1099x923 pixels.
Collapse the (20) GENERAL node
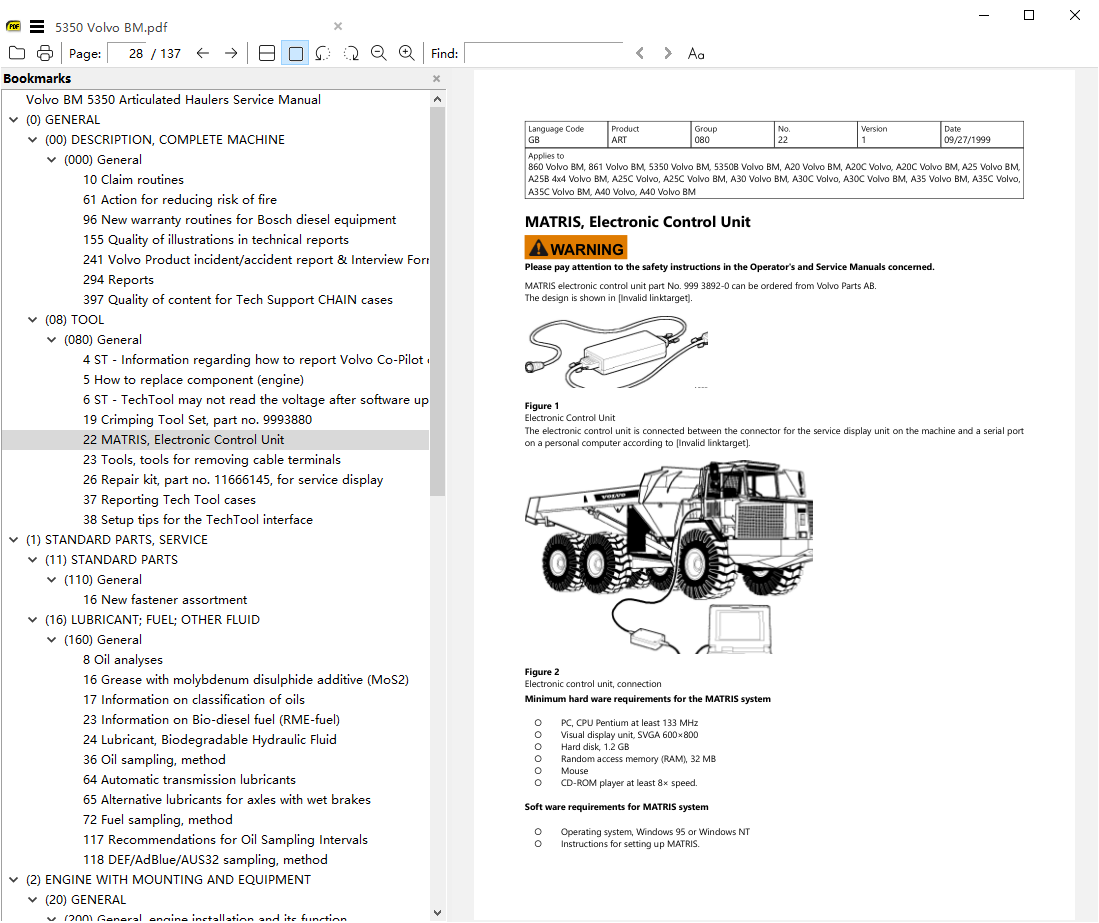pos(32,900)
